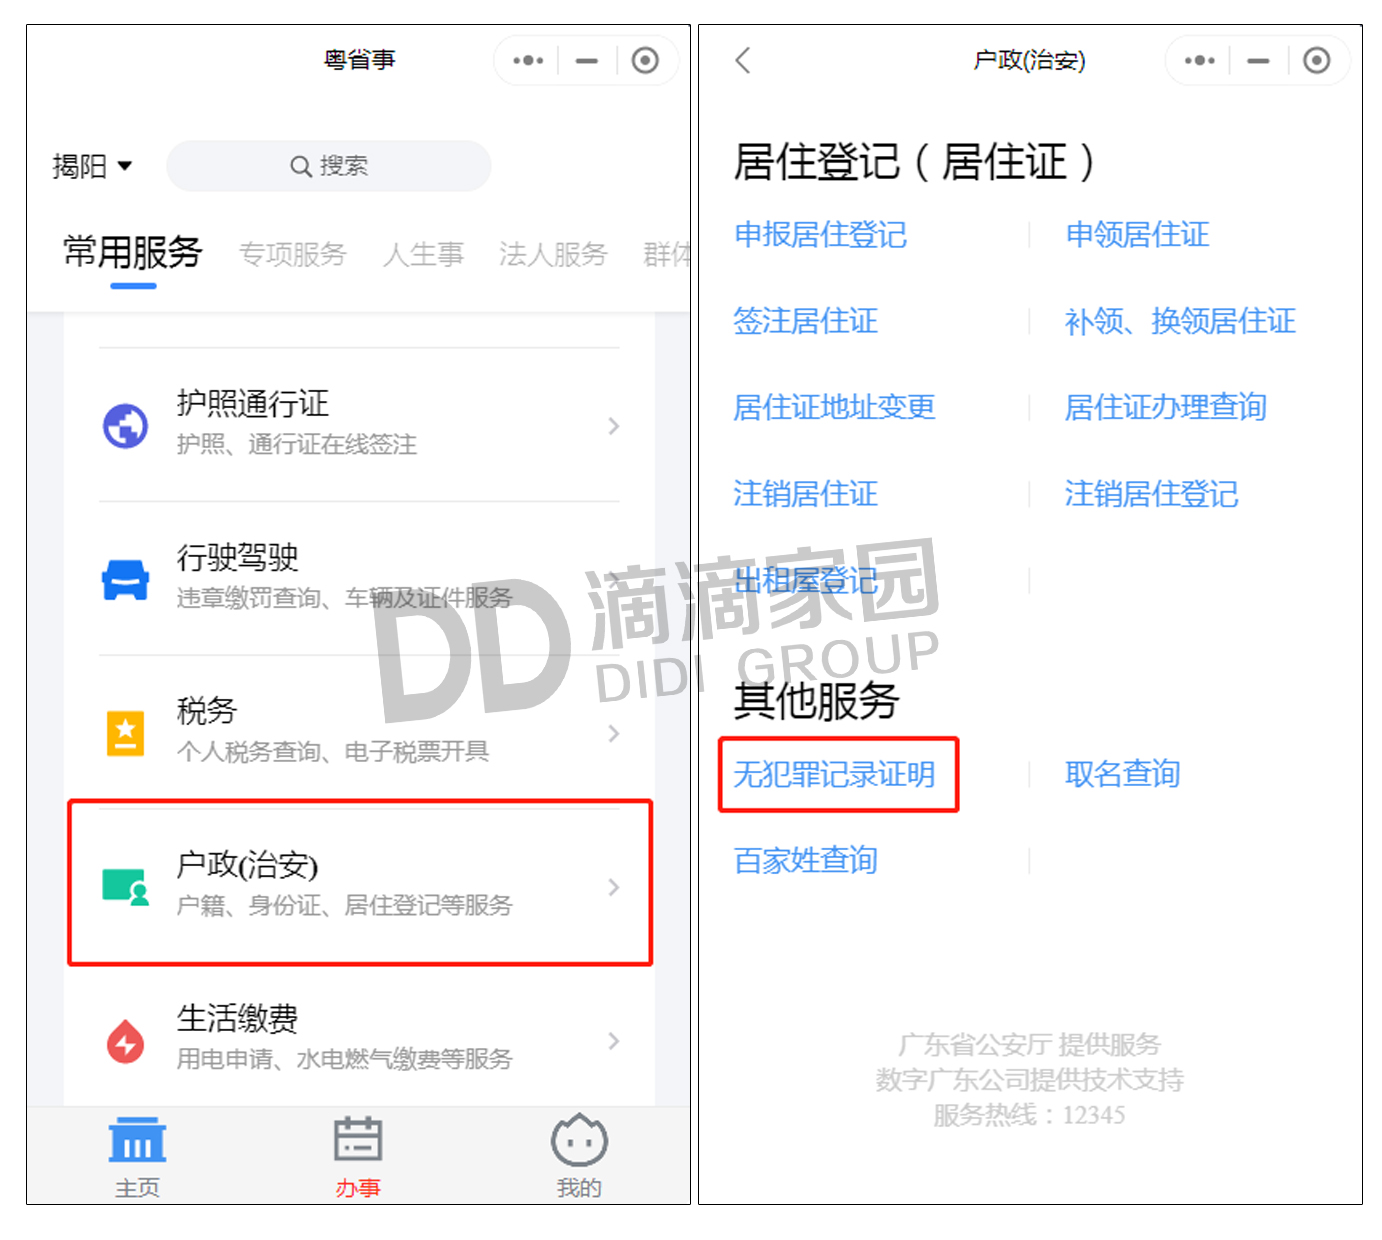
Task: Expand 户政(治安) row chevron
Action: [614, 887]
